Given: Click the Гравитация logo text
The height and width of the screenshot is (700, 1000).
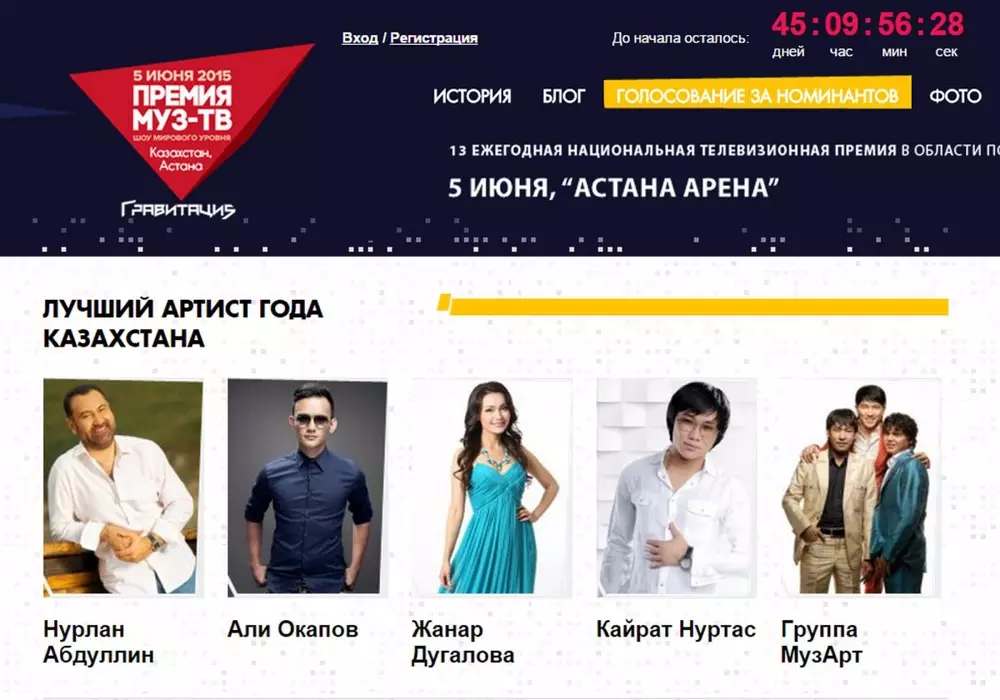Looking at the screenshot, I should [x=178, y=209].
